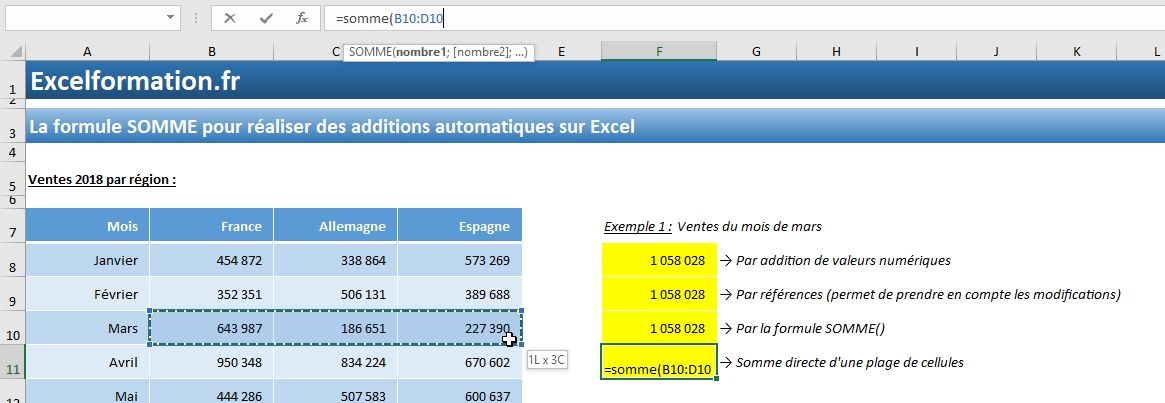Screen dimensions: 1165x403
Task: Click the Mars month cell
Action: tap(88, 329)
